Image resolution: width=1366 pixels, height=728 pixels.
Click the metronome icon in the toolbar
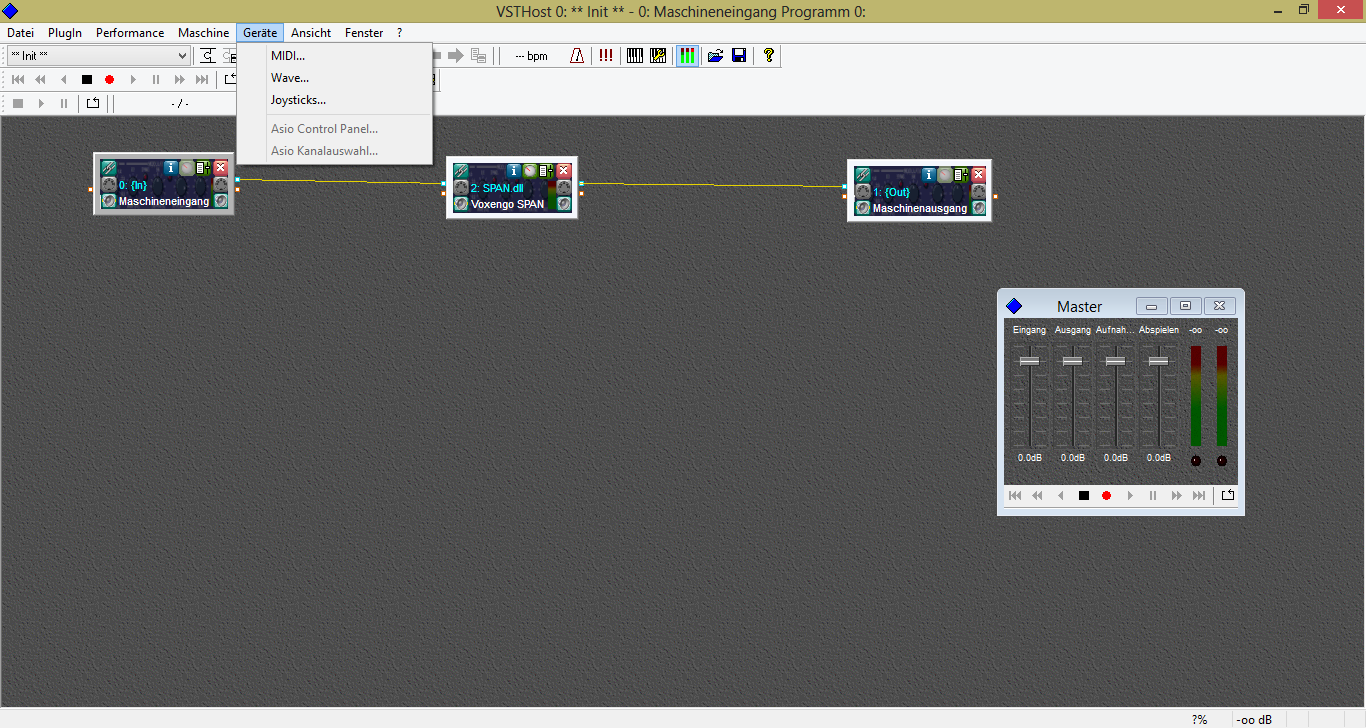click(577, 56)
